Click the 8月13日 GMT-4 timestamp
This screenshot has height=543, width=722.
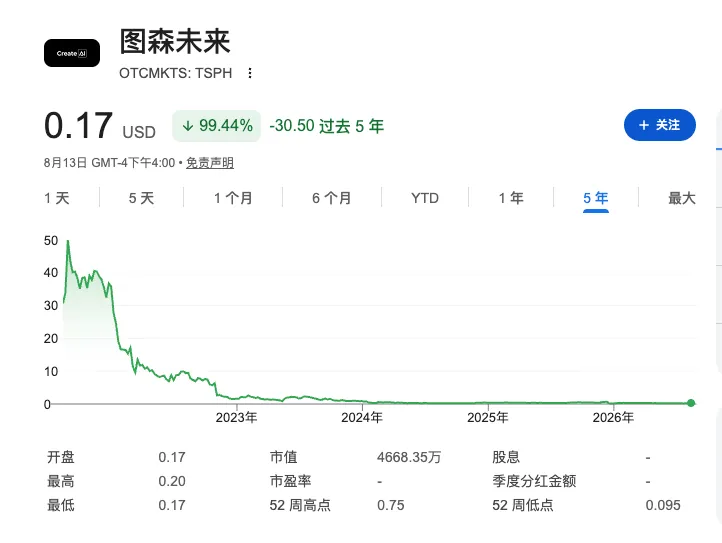109,163
